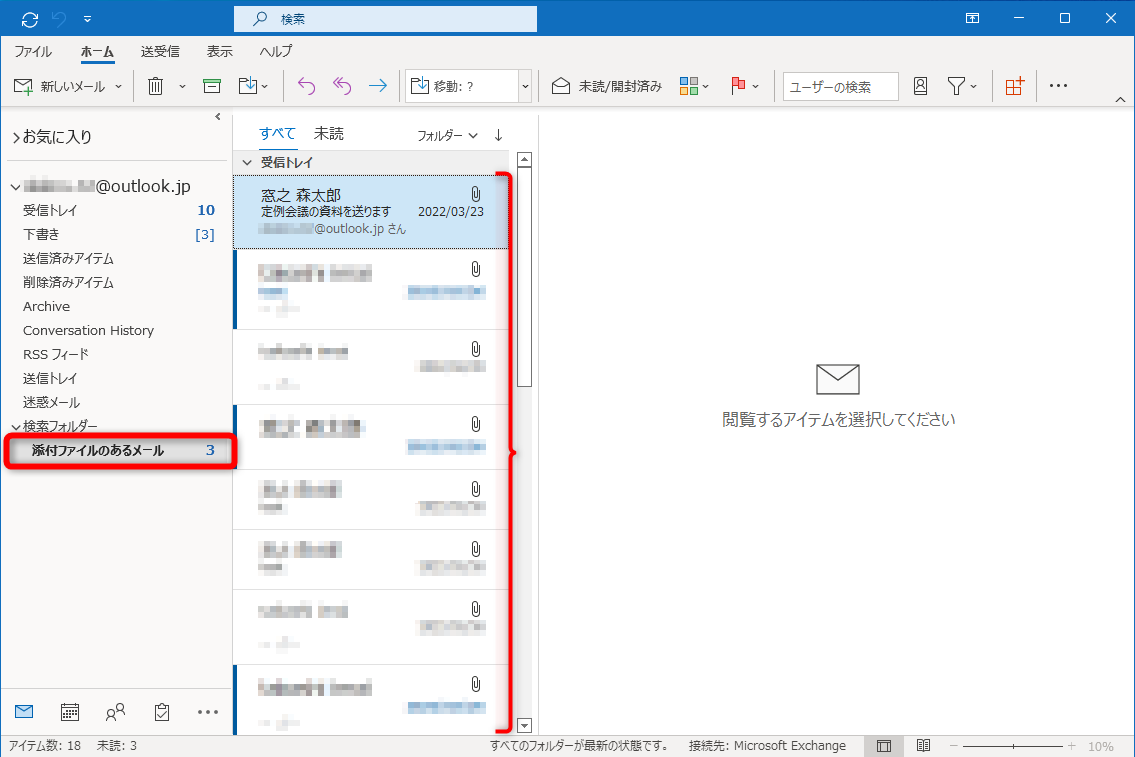Click the message list scrollbar up arrow
The height and width of the screenshot is (757, 1135).
pos(525,159)
